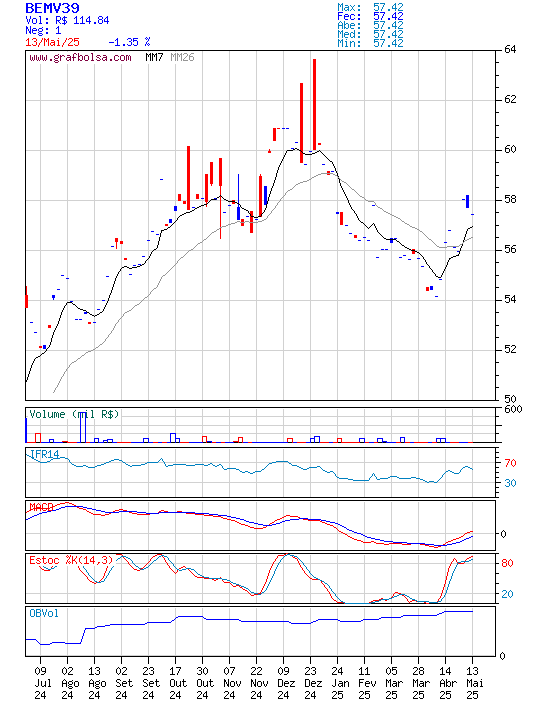Click the 13/Mai/25 date text in red
The height and width of the screenshot is (720, 545).
point(52,42)
